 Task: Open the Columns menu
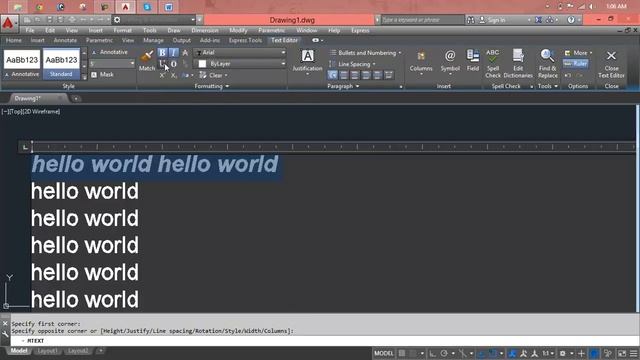click(x=421, y=62)
